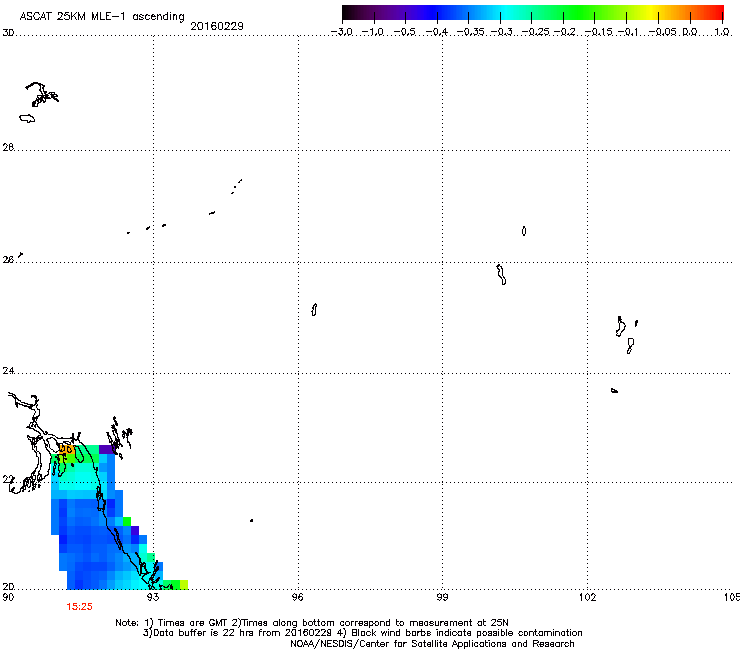740x650 pixels.
Task: Click the -0.3 color scale label
Action: pyautogui.click(x=501, y=32)
